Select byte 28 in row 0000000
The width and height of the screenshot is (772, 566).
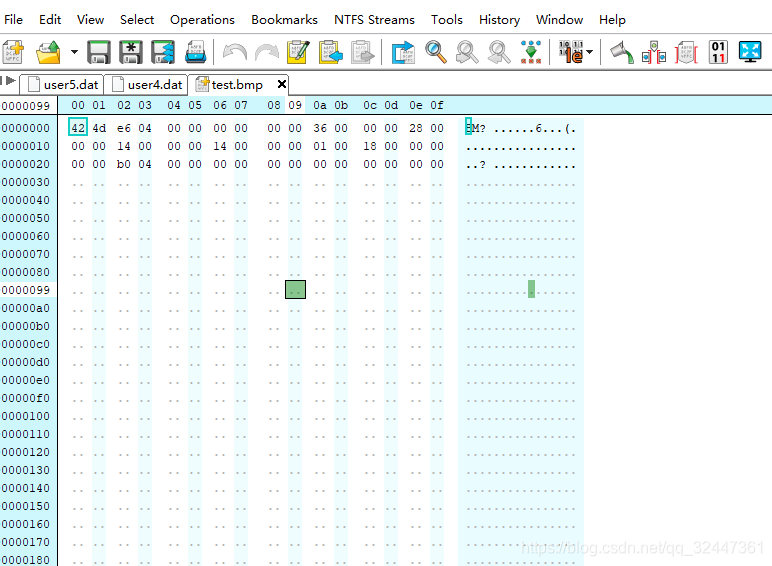pos(416,128)
